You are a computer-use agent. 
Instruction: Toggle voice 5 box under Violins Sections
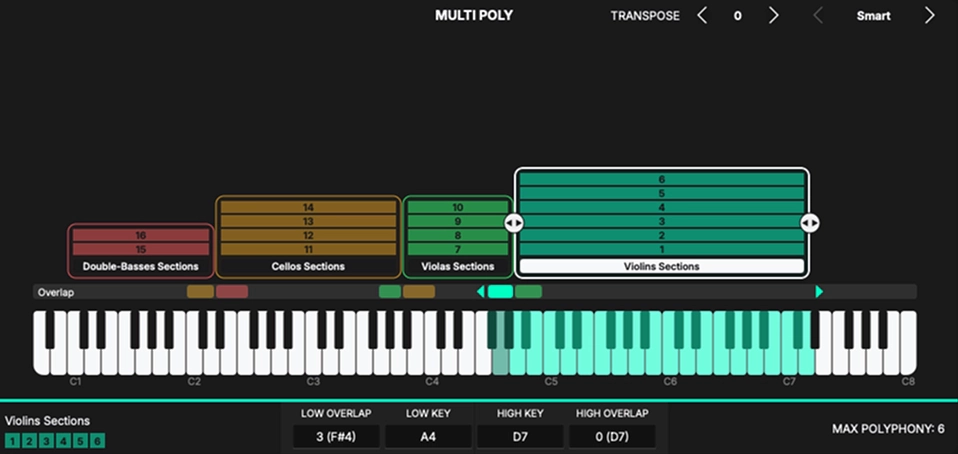(80, 441)
